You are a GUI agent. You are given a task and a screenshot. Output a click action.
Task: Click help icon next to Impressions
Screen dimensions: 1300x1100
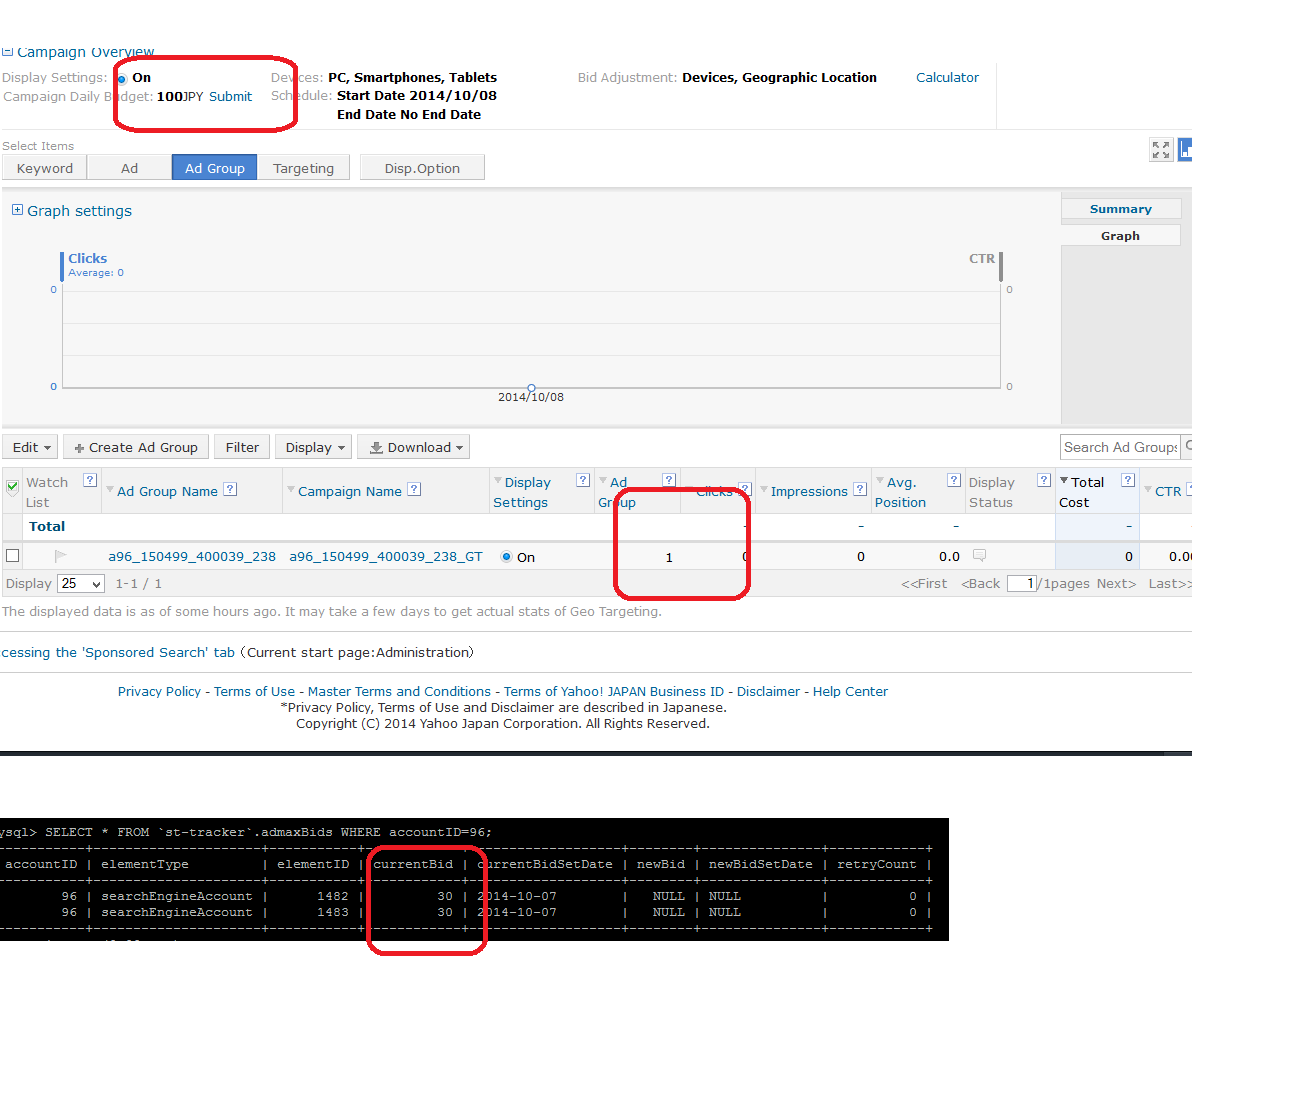860,489
